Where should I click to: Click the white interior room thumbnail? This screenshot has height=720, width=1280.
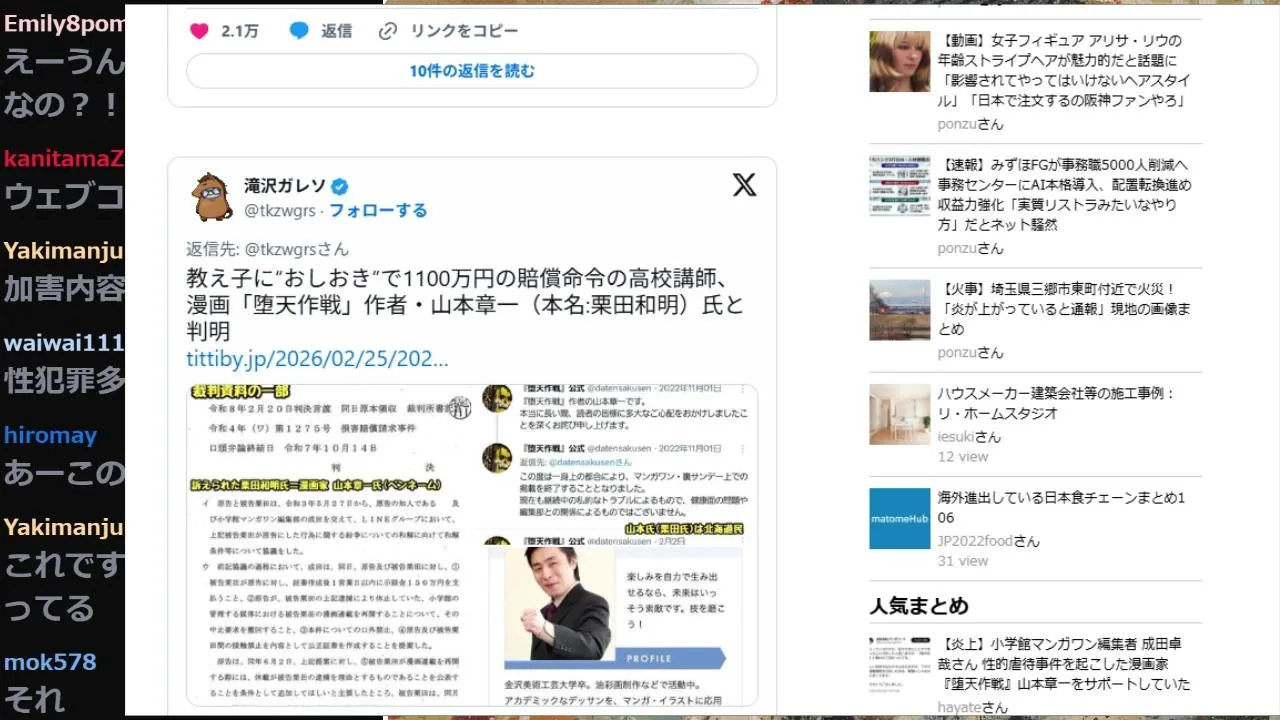click(899, 414)
